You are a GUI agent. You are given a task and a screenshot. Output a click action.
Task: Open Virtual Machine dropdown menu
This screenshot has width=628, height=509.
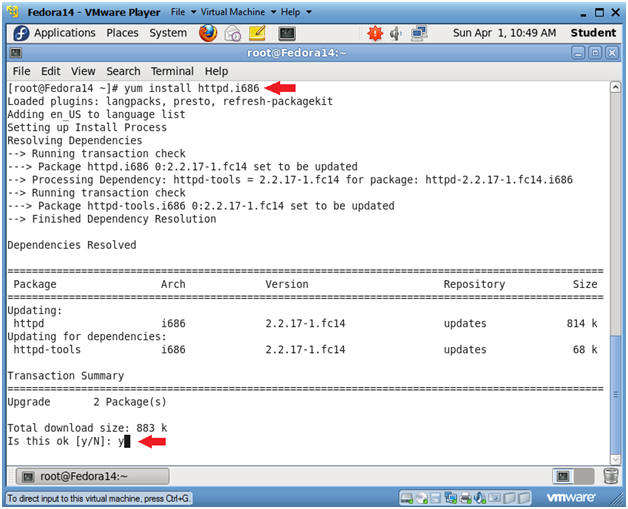coord(238,12)
